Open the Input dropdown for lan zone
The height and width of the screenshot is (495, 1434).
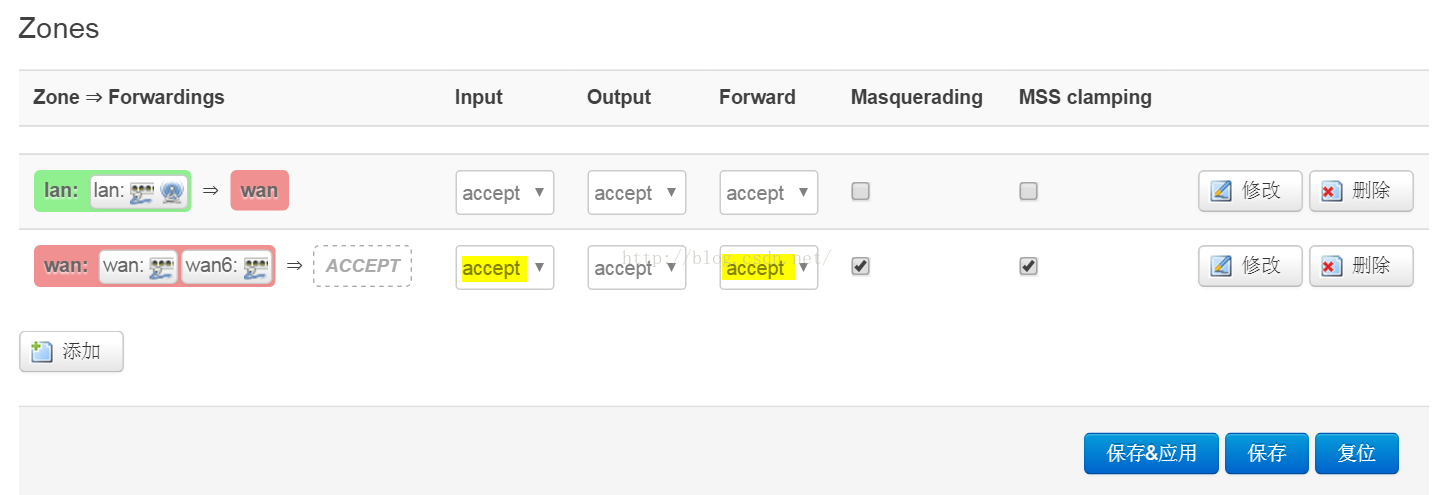pyautogui.click(x=505, y=192)
